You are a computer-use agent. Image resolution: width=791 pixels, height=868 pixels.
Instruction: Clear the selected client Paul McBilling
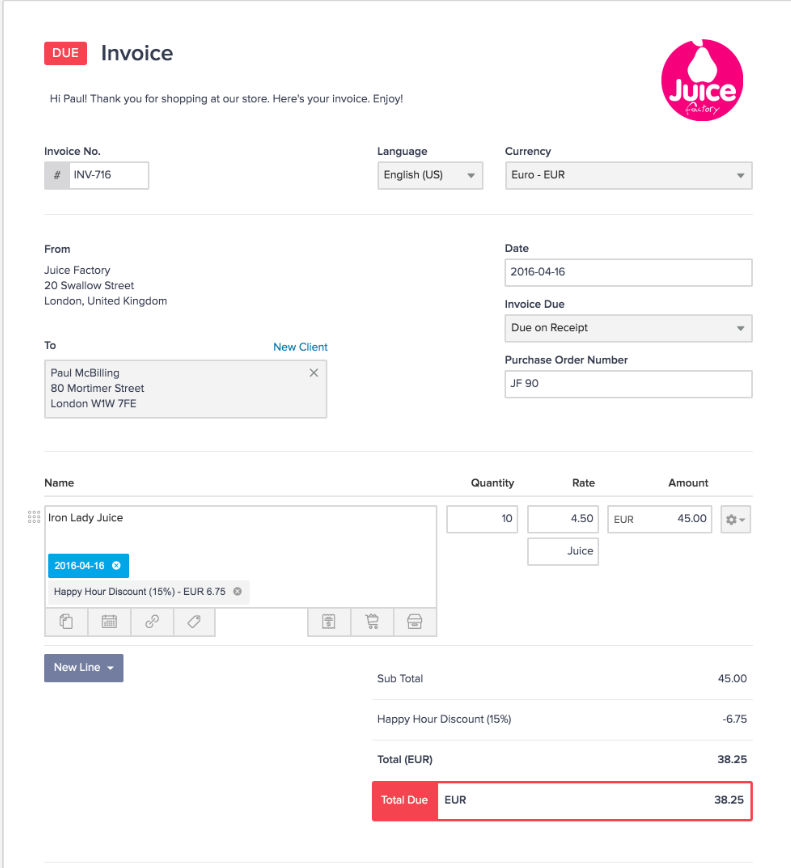click(313, 373)
